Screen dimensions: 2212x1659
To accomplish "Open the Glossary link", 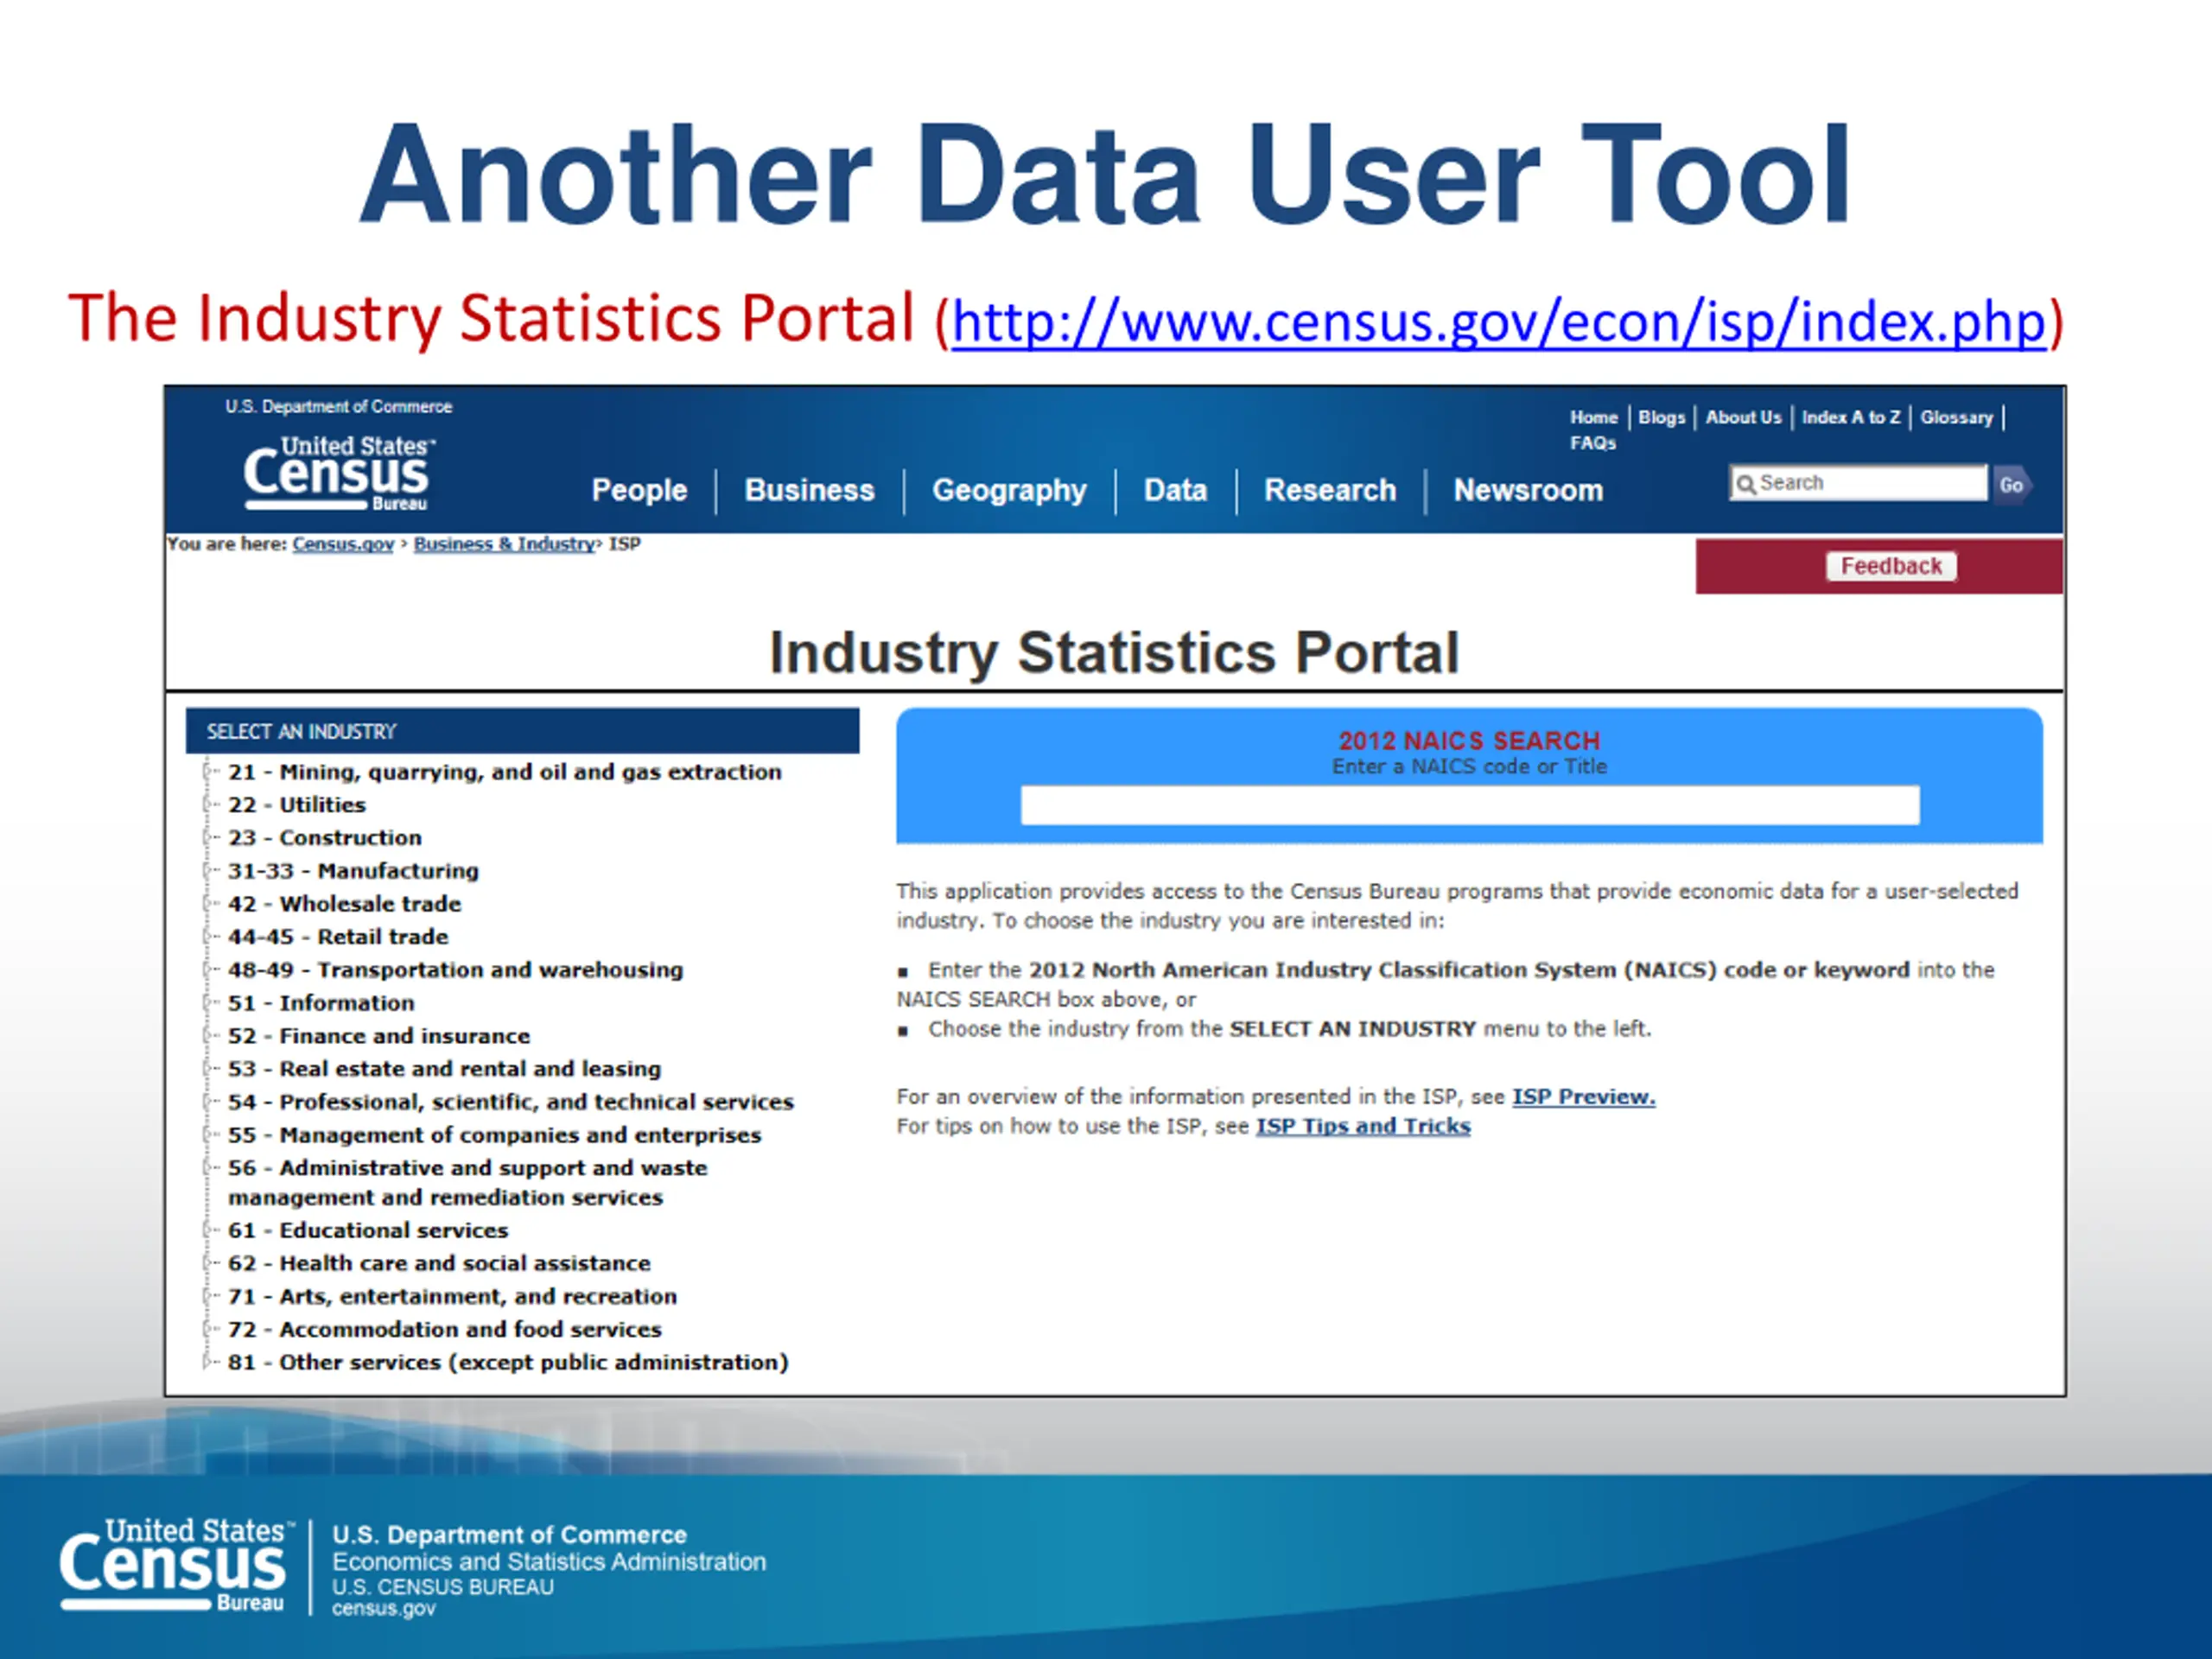I will (x=1956, y=417).
